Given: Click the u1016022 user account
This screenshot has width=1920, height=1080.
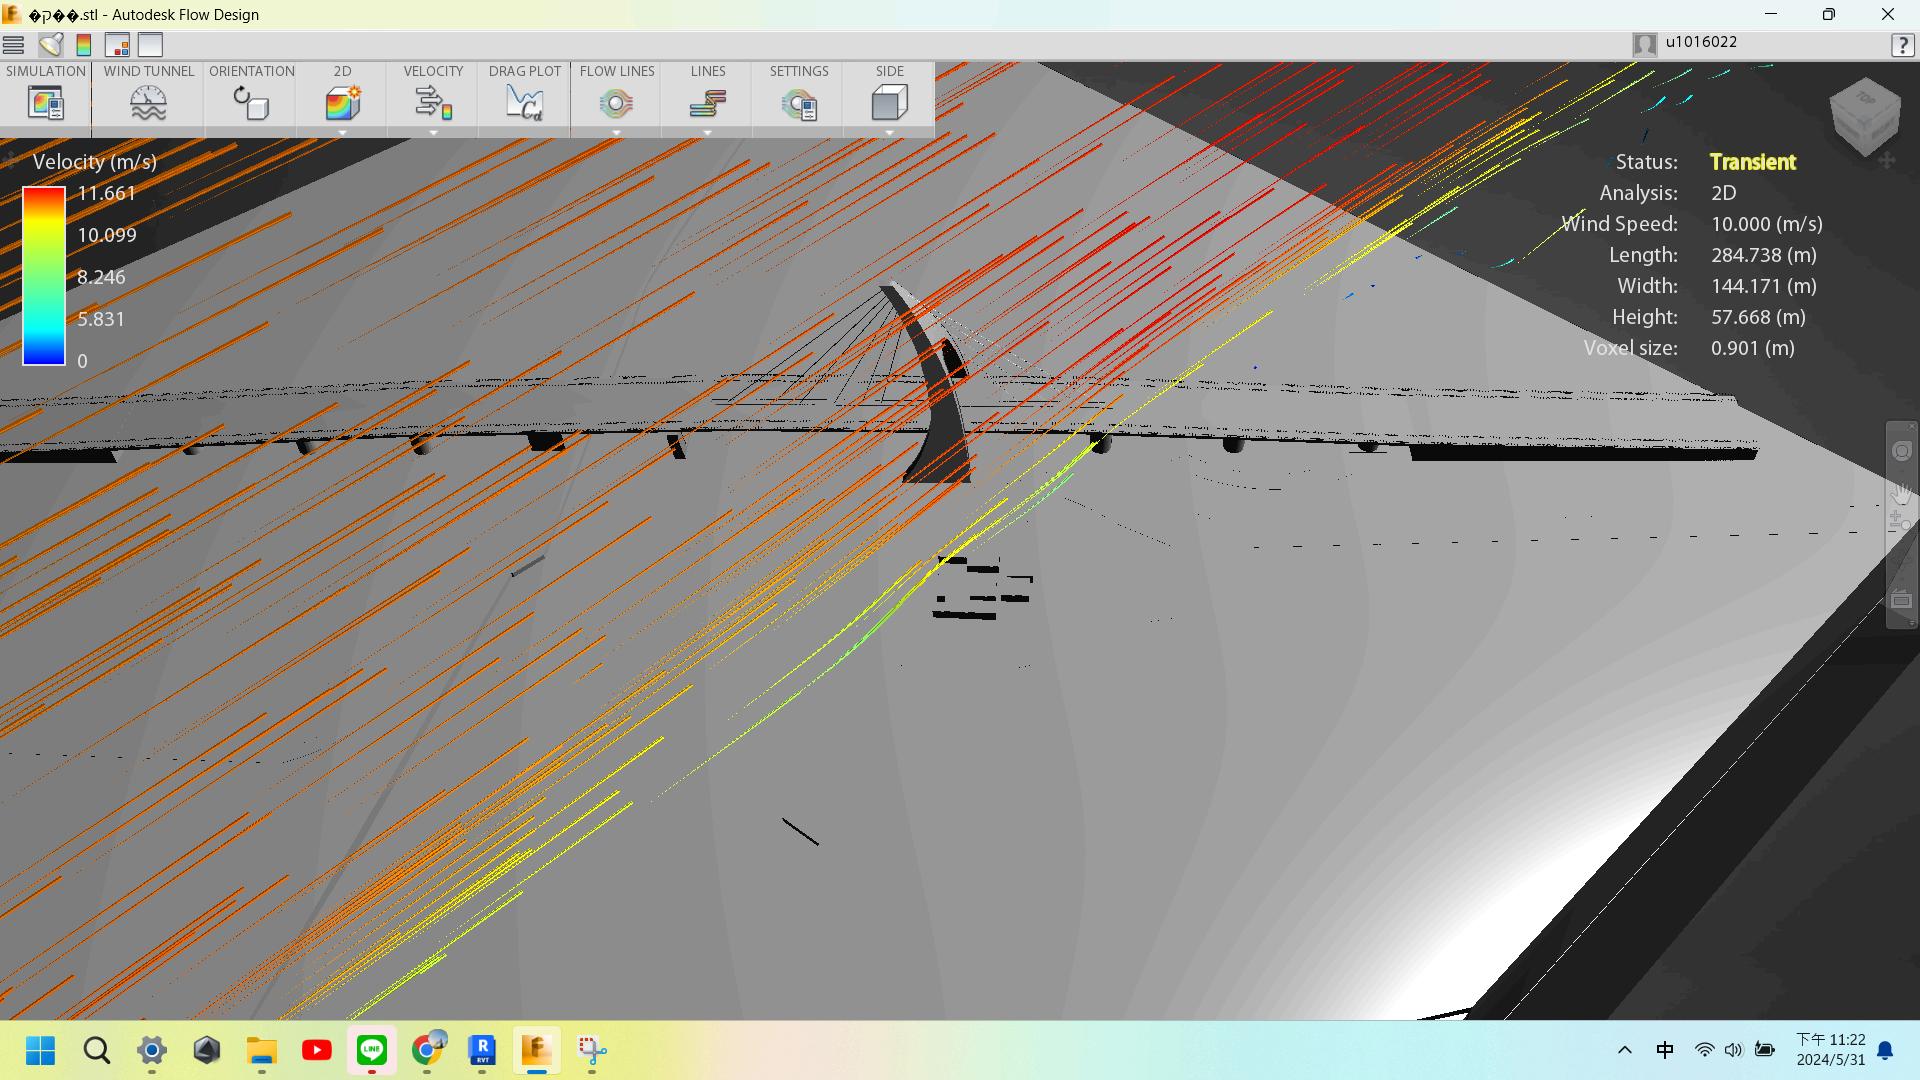Looking at the screenshot, I should pyautogui.click(x=1700, y=43).
